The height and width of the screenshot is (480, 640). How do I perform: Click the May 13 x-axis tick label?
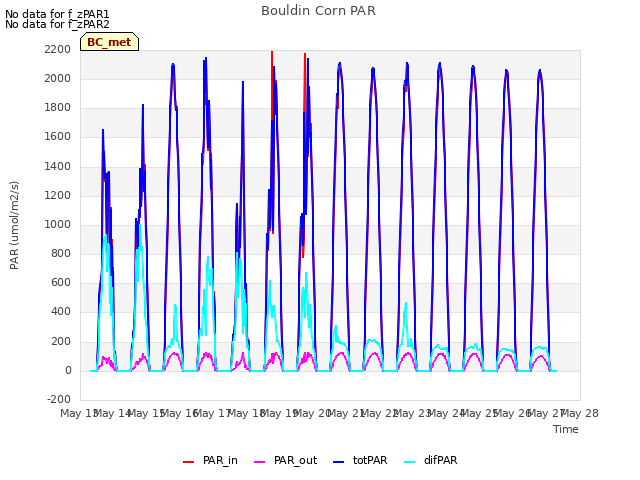pos(79,413)
